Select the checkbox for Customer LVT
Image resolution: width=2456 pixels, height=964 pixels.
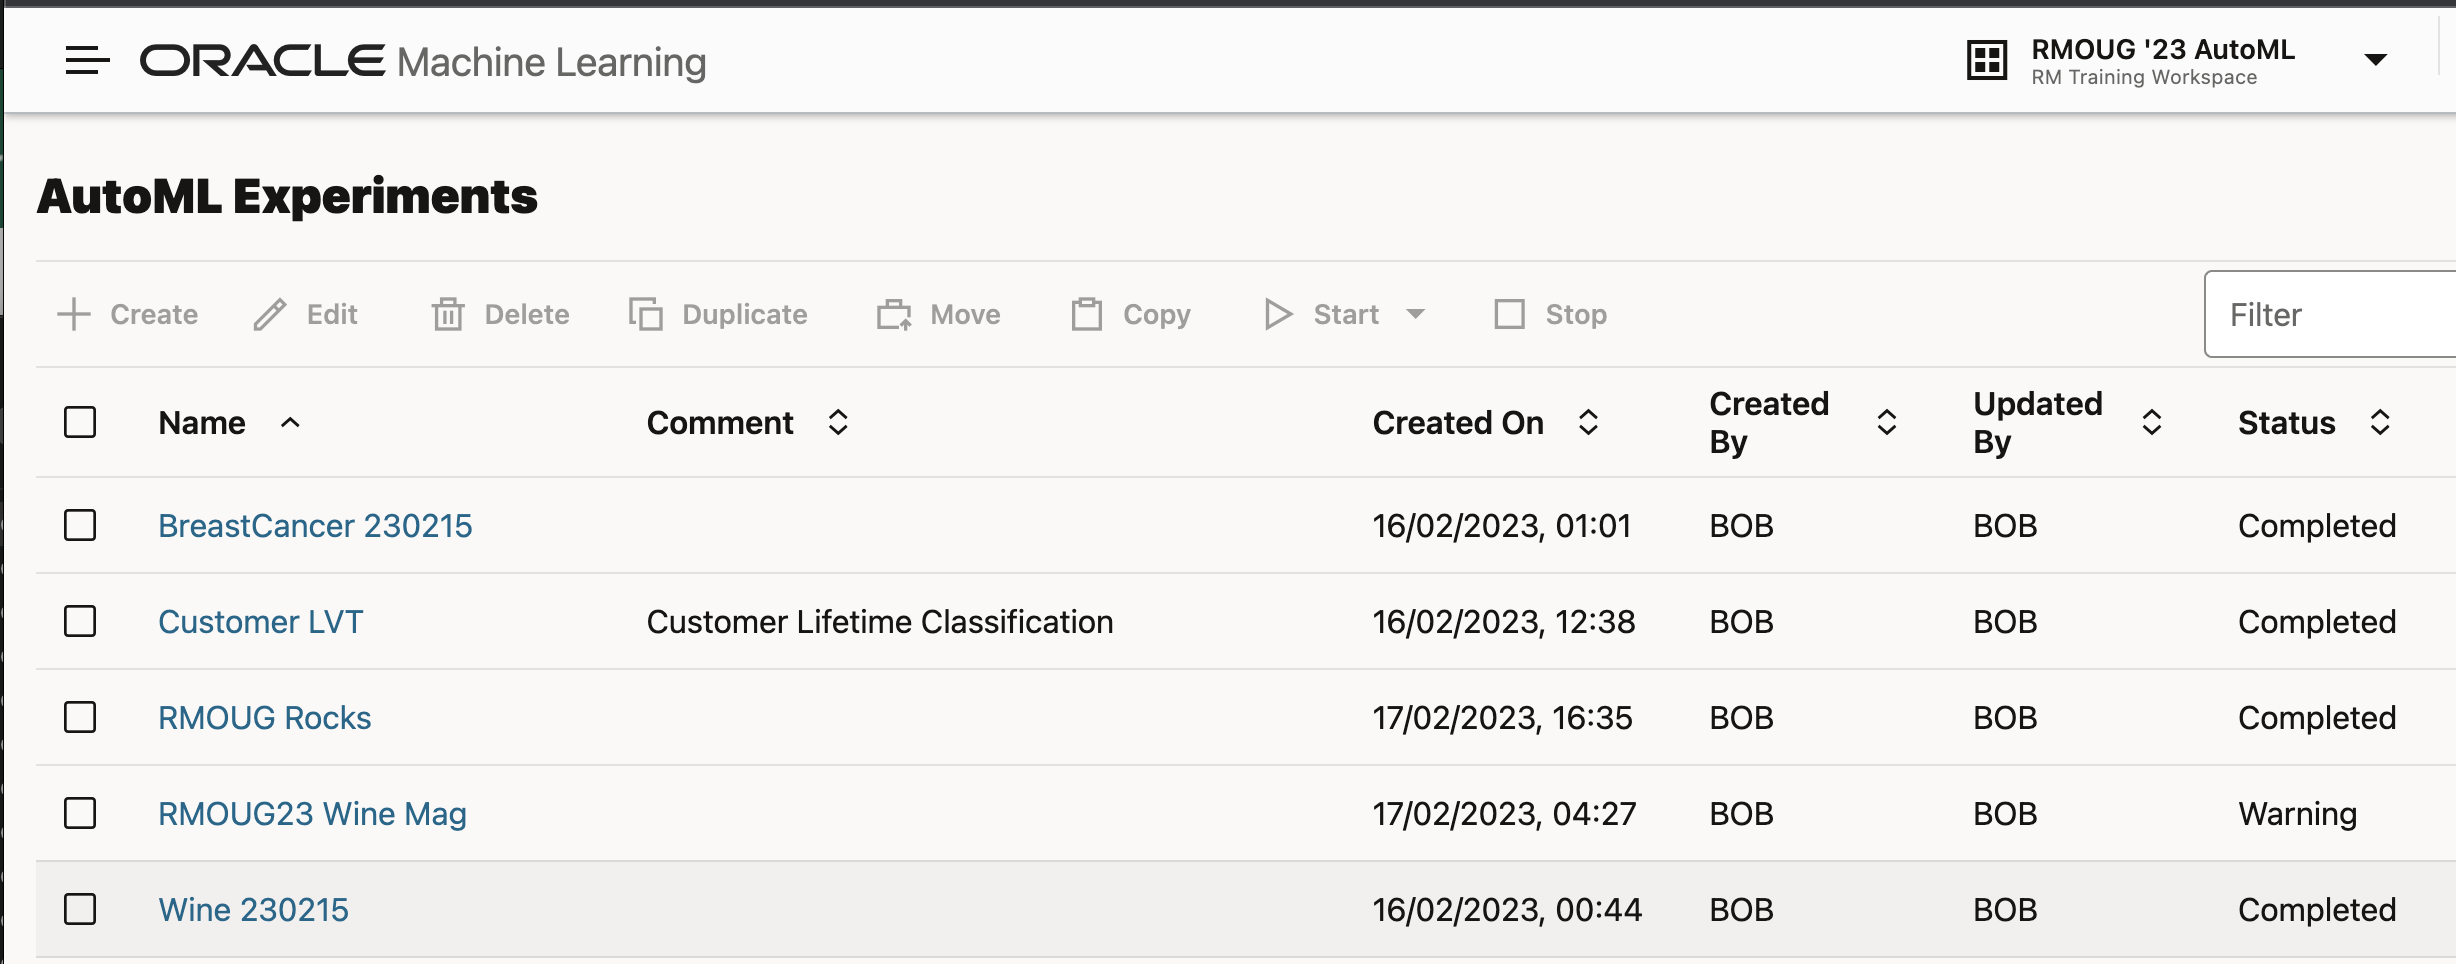(80, 621)
